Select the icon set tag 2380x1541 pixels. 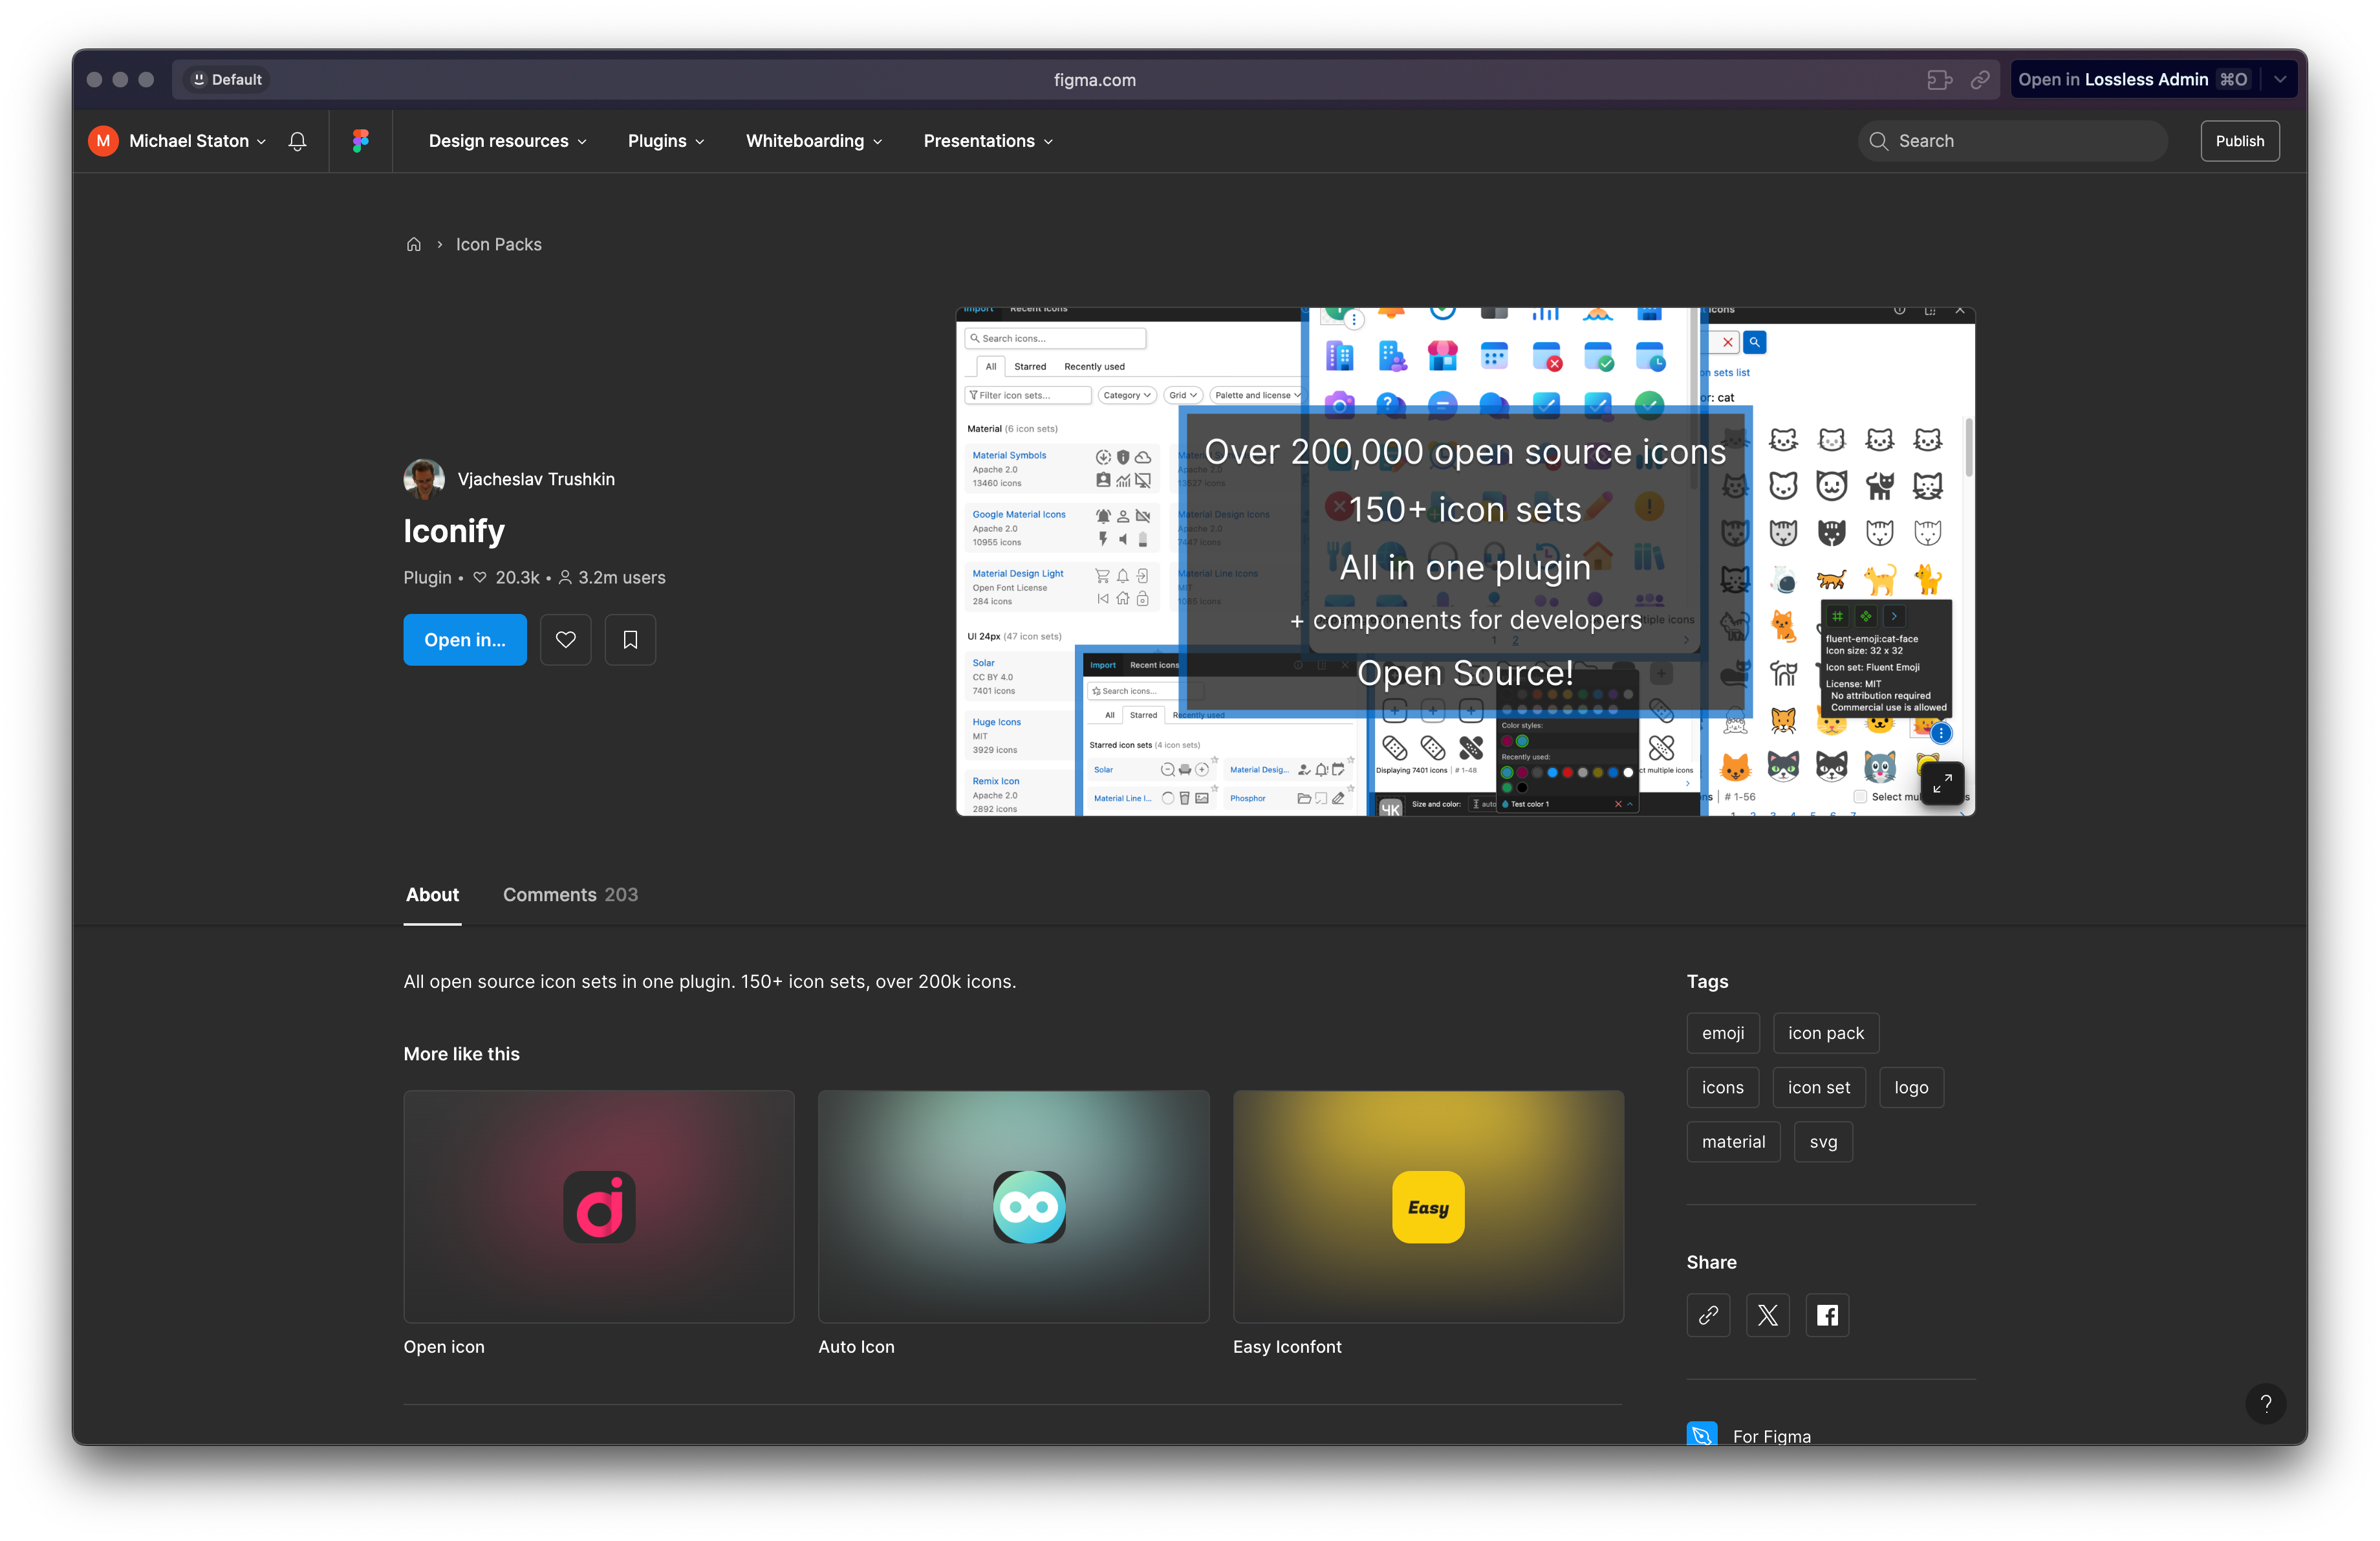(1819, 1088)
